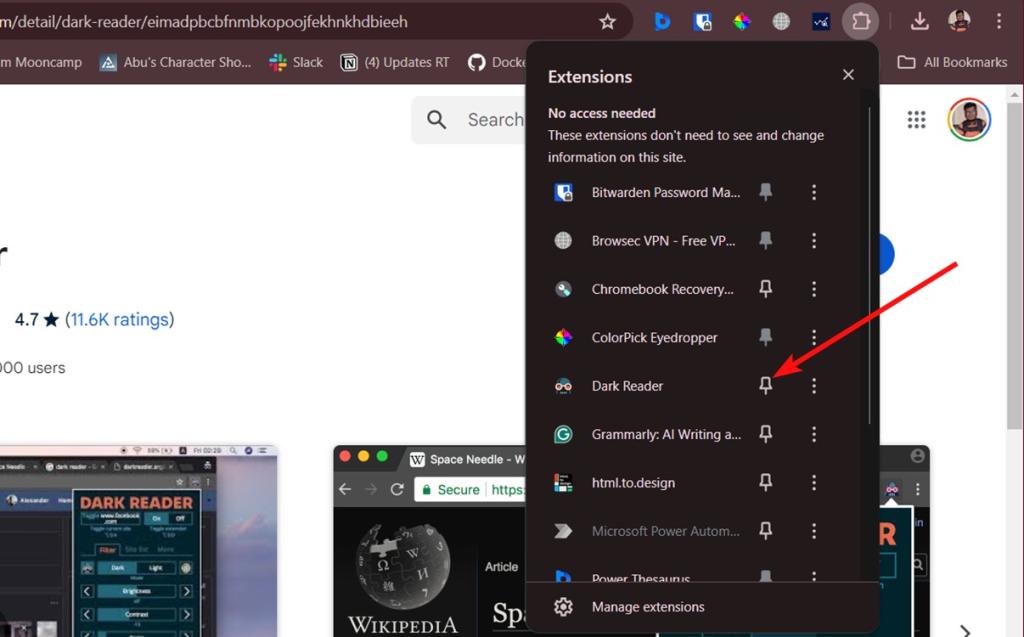
Task: Open the Bitwarden extension from the toolbar
Action: point(703,21)
